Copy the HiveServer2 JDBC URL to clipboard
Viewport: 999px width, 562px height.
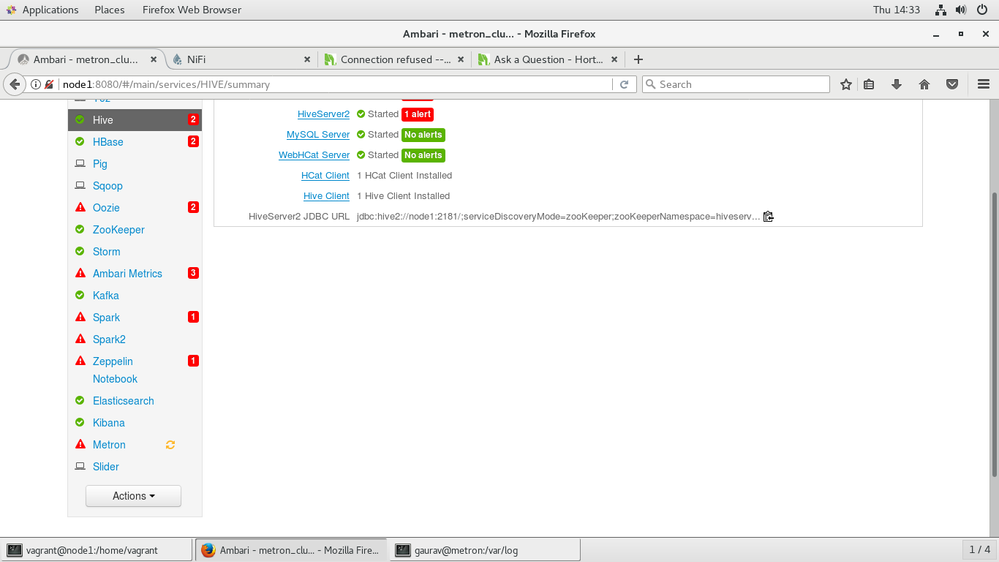[x=768, y=217]
